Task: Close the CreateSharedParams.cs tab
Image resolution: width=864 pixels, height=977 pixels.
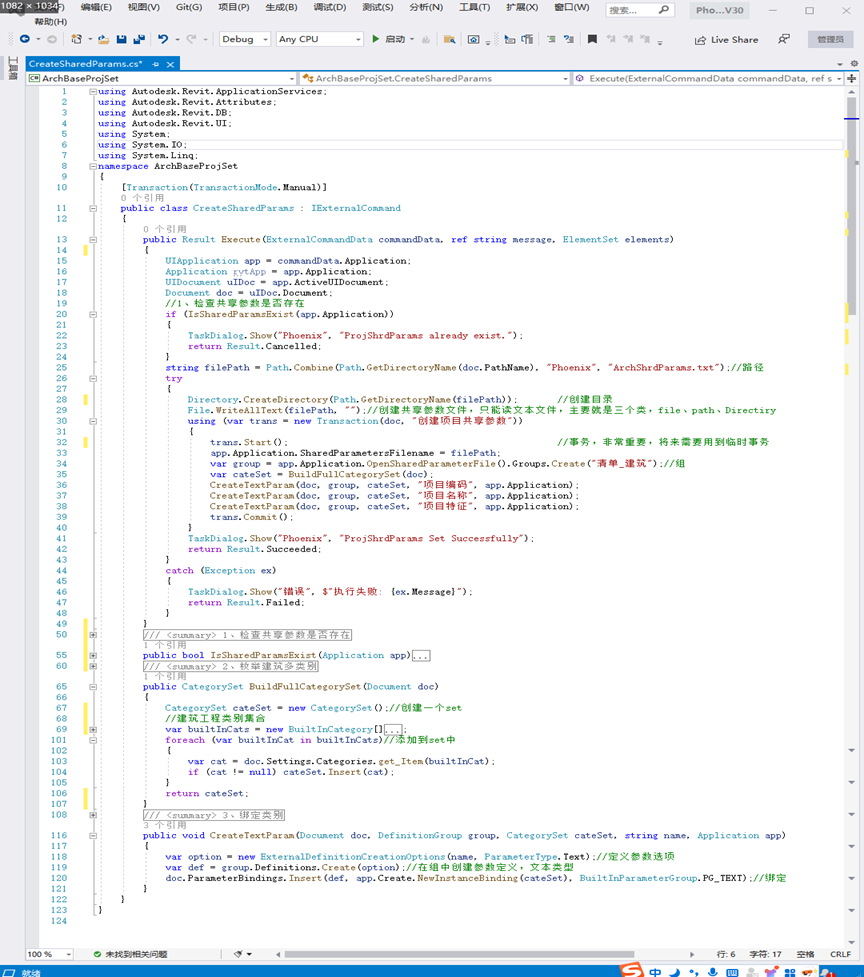Action: 170,63
